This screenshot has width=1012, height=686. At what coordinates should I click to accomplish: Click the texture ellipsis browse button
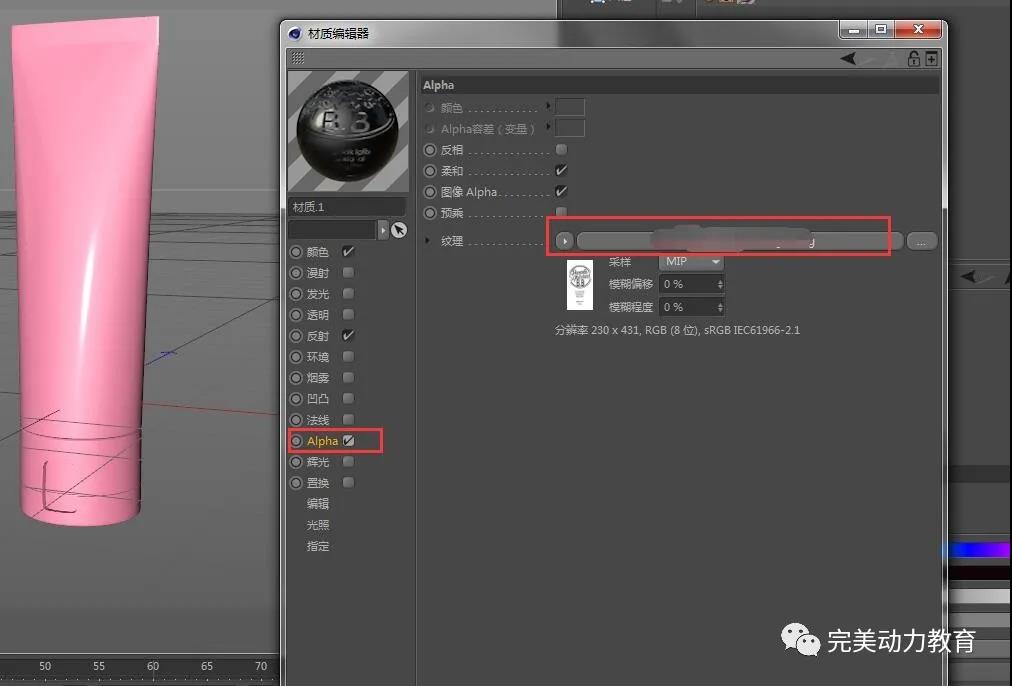click(x=922, y=241)
